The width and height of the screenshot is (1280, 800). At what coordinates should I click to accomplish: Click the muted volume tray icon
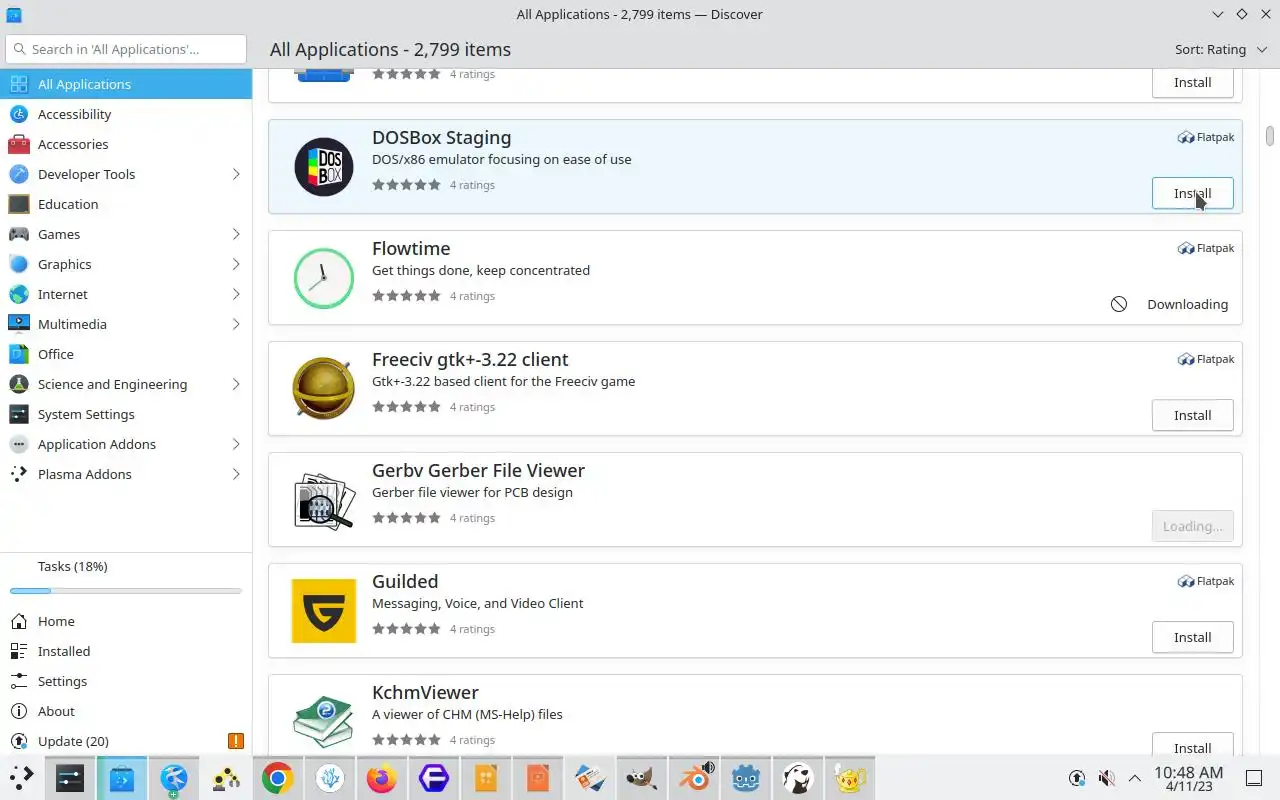tap(1106, 778)
